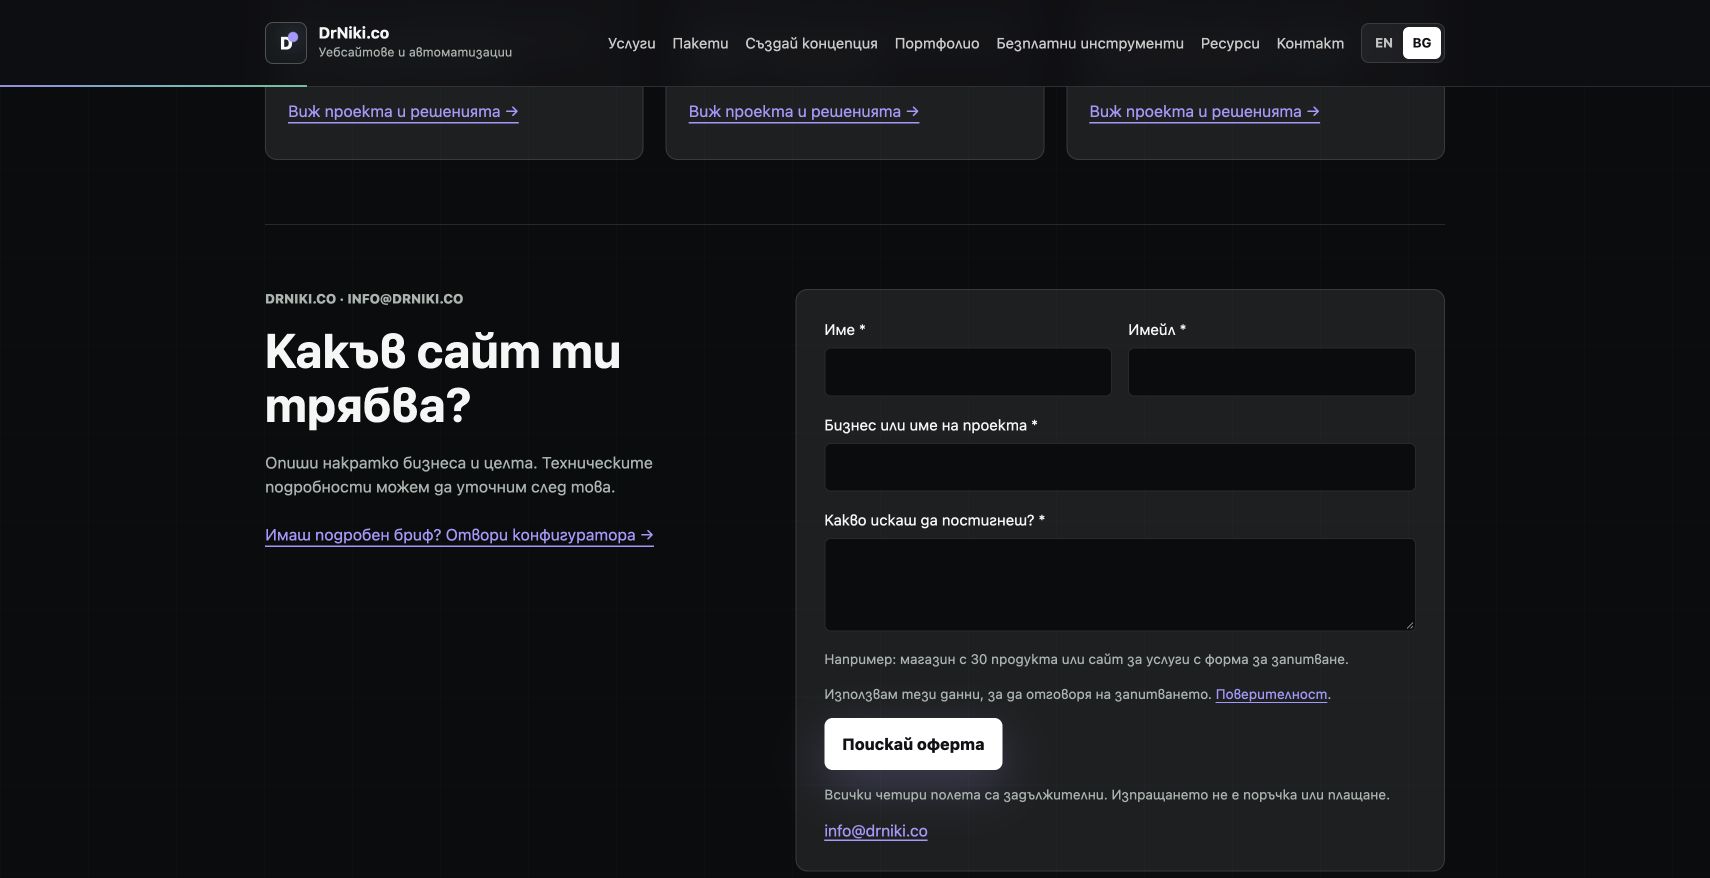Click the Бизнес или име на проекта field
This screenshot has height=878, width=1710.
pyautogui.click(x=1120, y=467)
